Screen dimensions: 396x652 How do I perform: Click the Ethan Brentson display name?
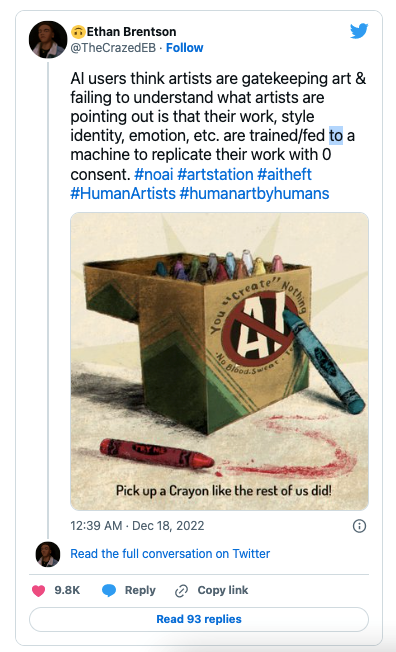[x=131, y=32]
